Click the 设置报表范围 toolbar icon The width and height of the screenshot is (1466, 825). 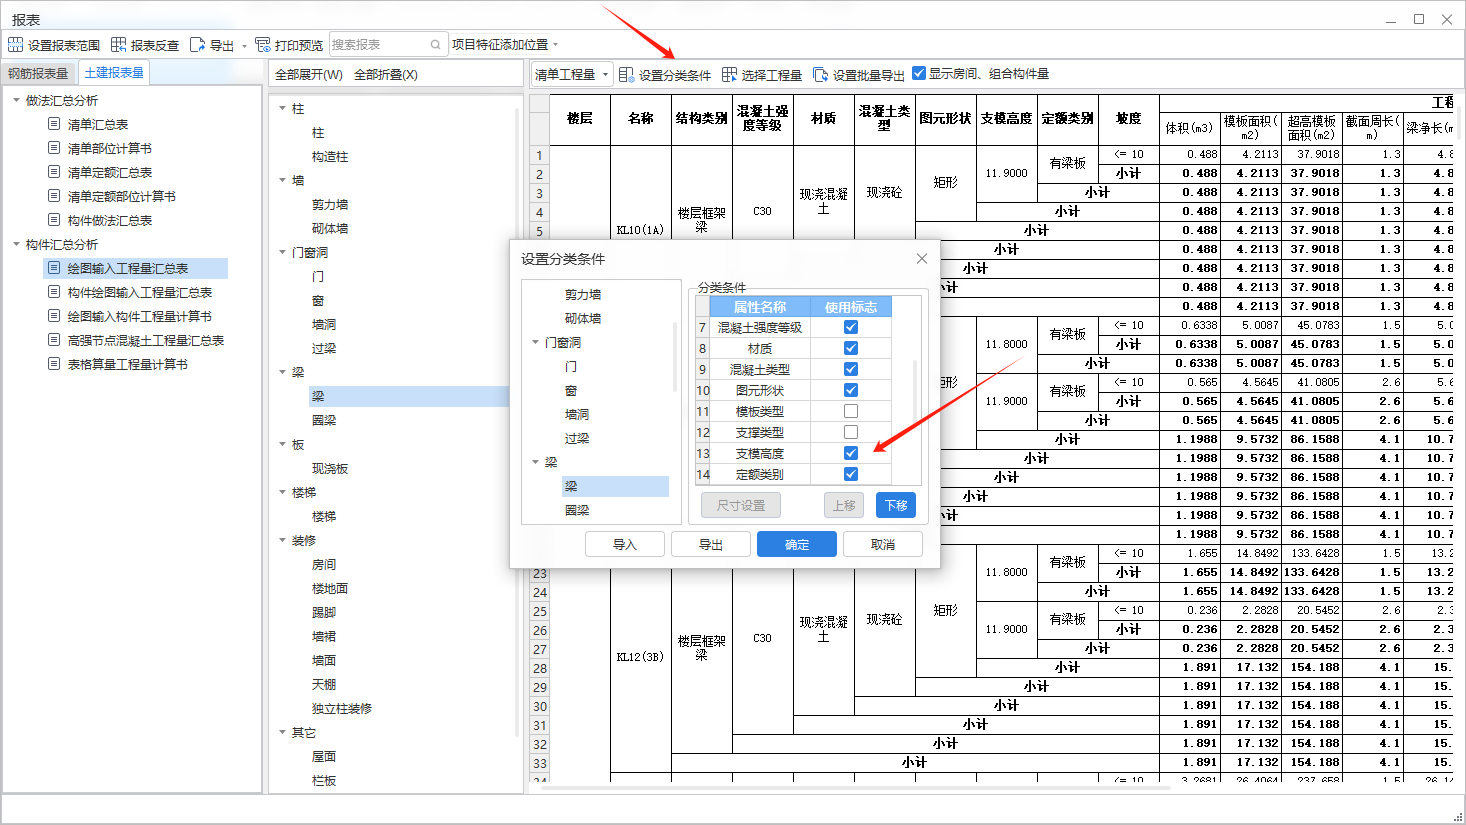[x=15, y=45]
